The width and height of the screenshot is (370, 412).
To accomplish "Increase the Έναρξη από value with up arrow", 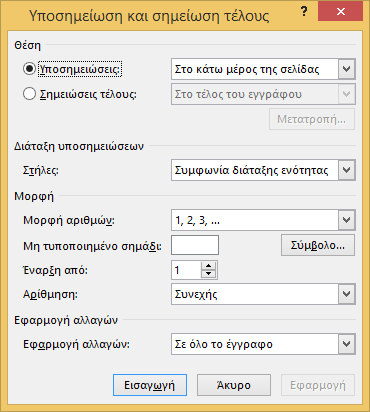I will pos(209,266).
